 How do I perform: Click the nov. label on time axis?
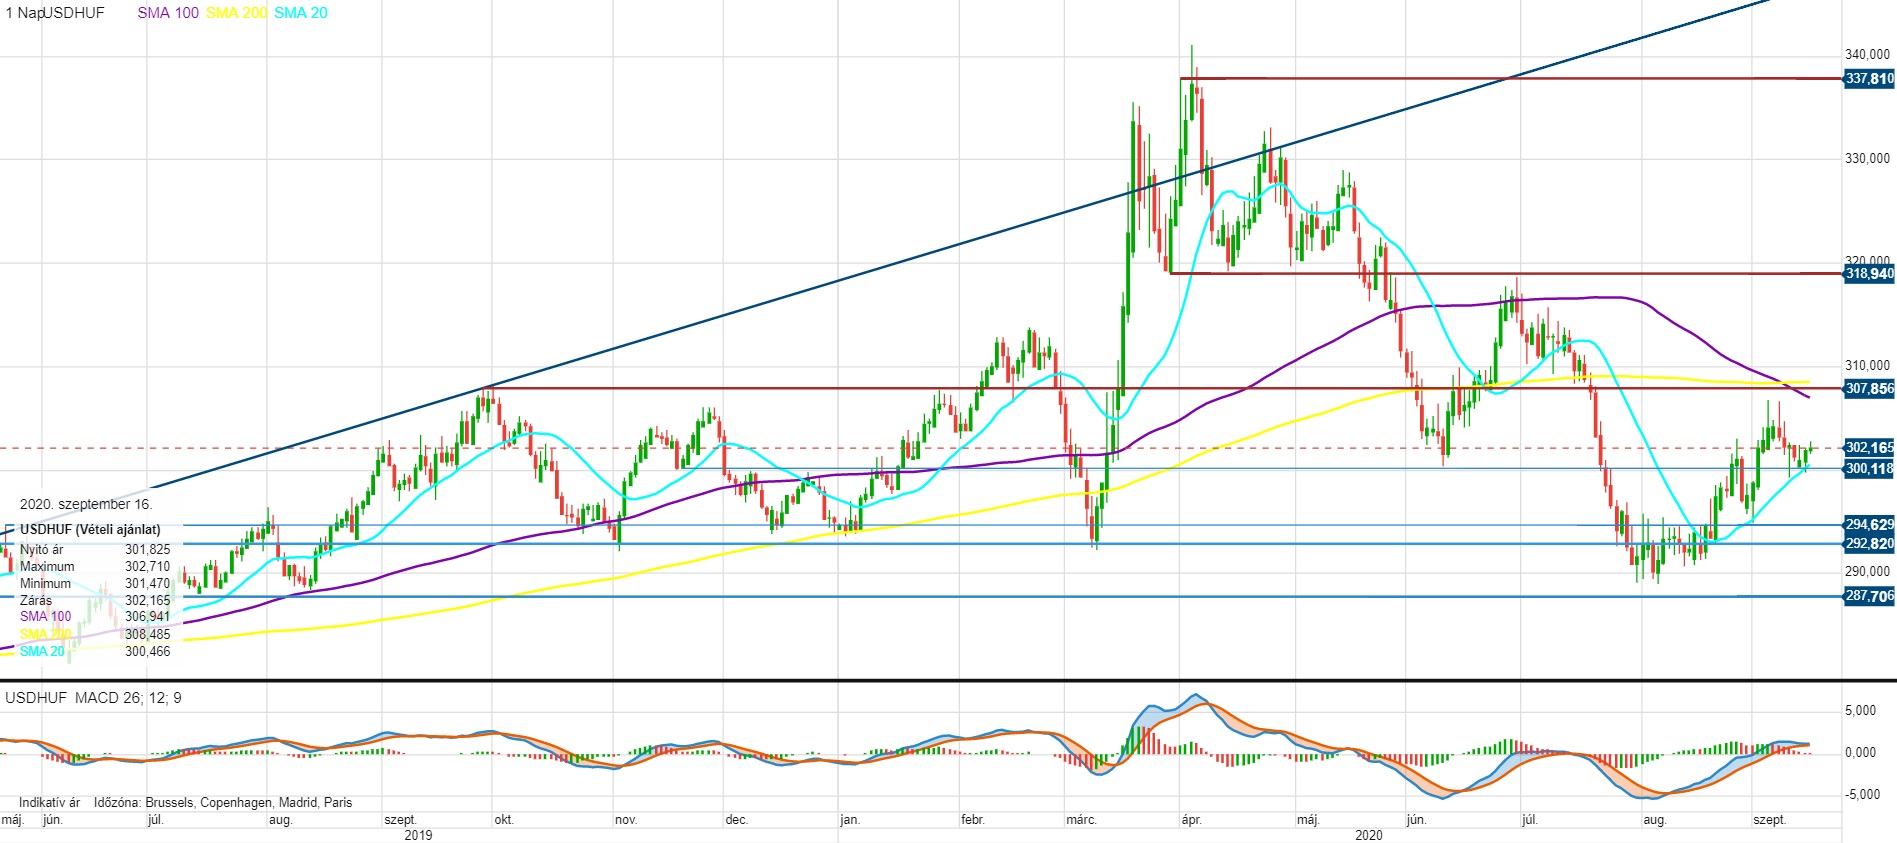626,820
